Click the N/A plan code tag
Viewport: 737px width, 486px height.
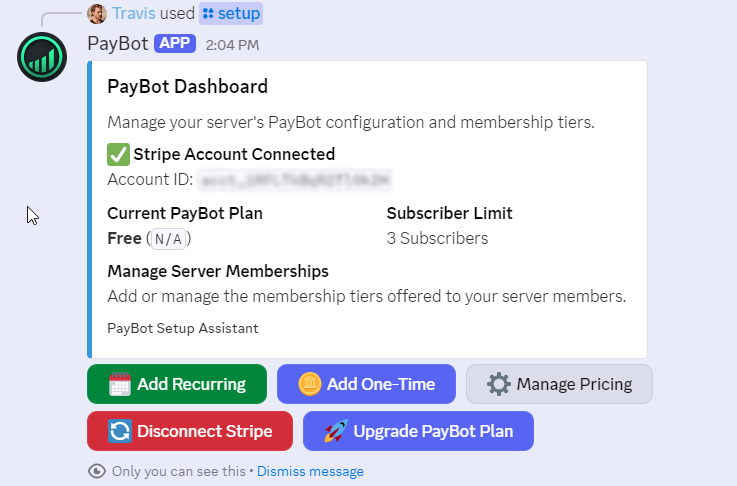168,239
